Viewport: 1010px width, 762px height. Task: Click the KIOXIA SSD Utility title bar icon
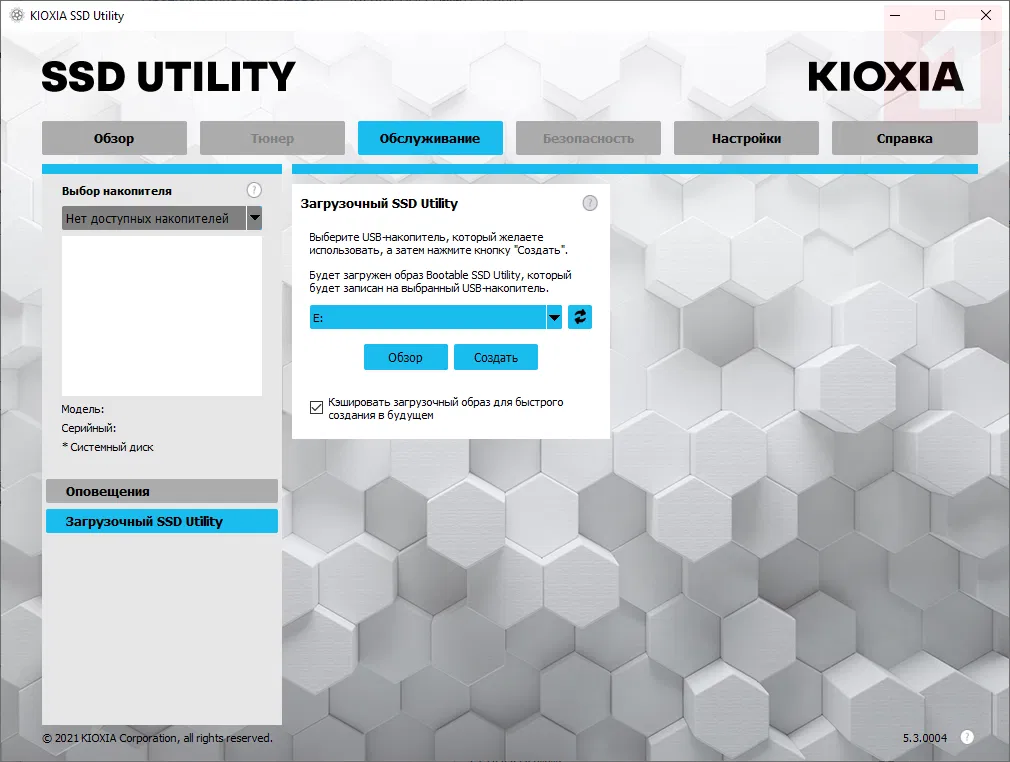pos(17,15)
